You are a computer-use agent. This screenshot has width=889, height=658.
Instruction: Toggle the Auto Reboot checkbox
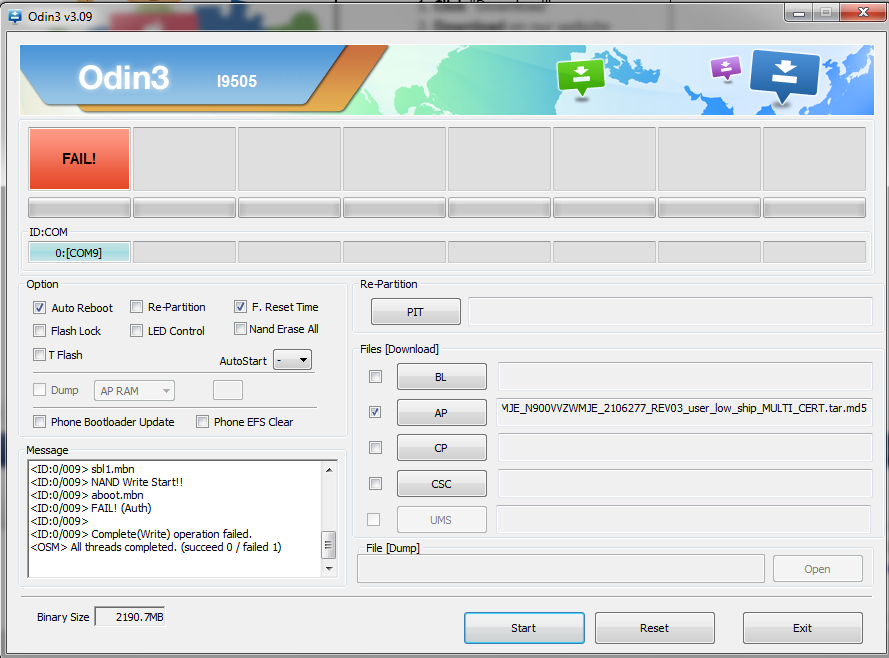tap(39, 308)
